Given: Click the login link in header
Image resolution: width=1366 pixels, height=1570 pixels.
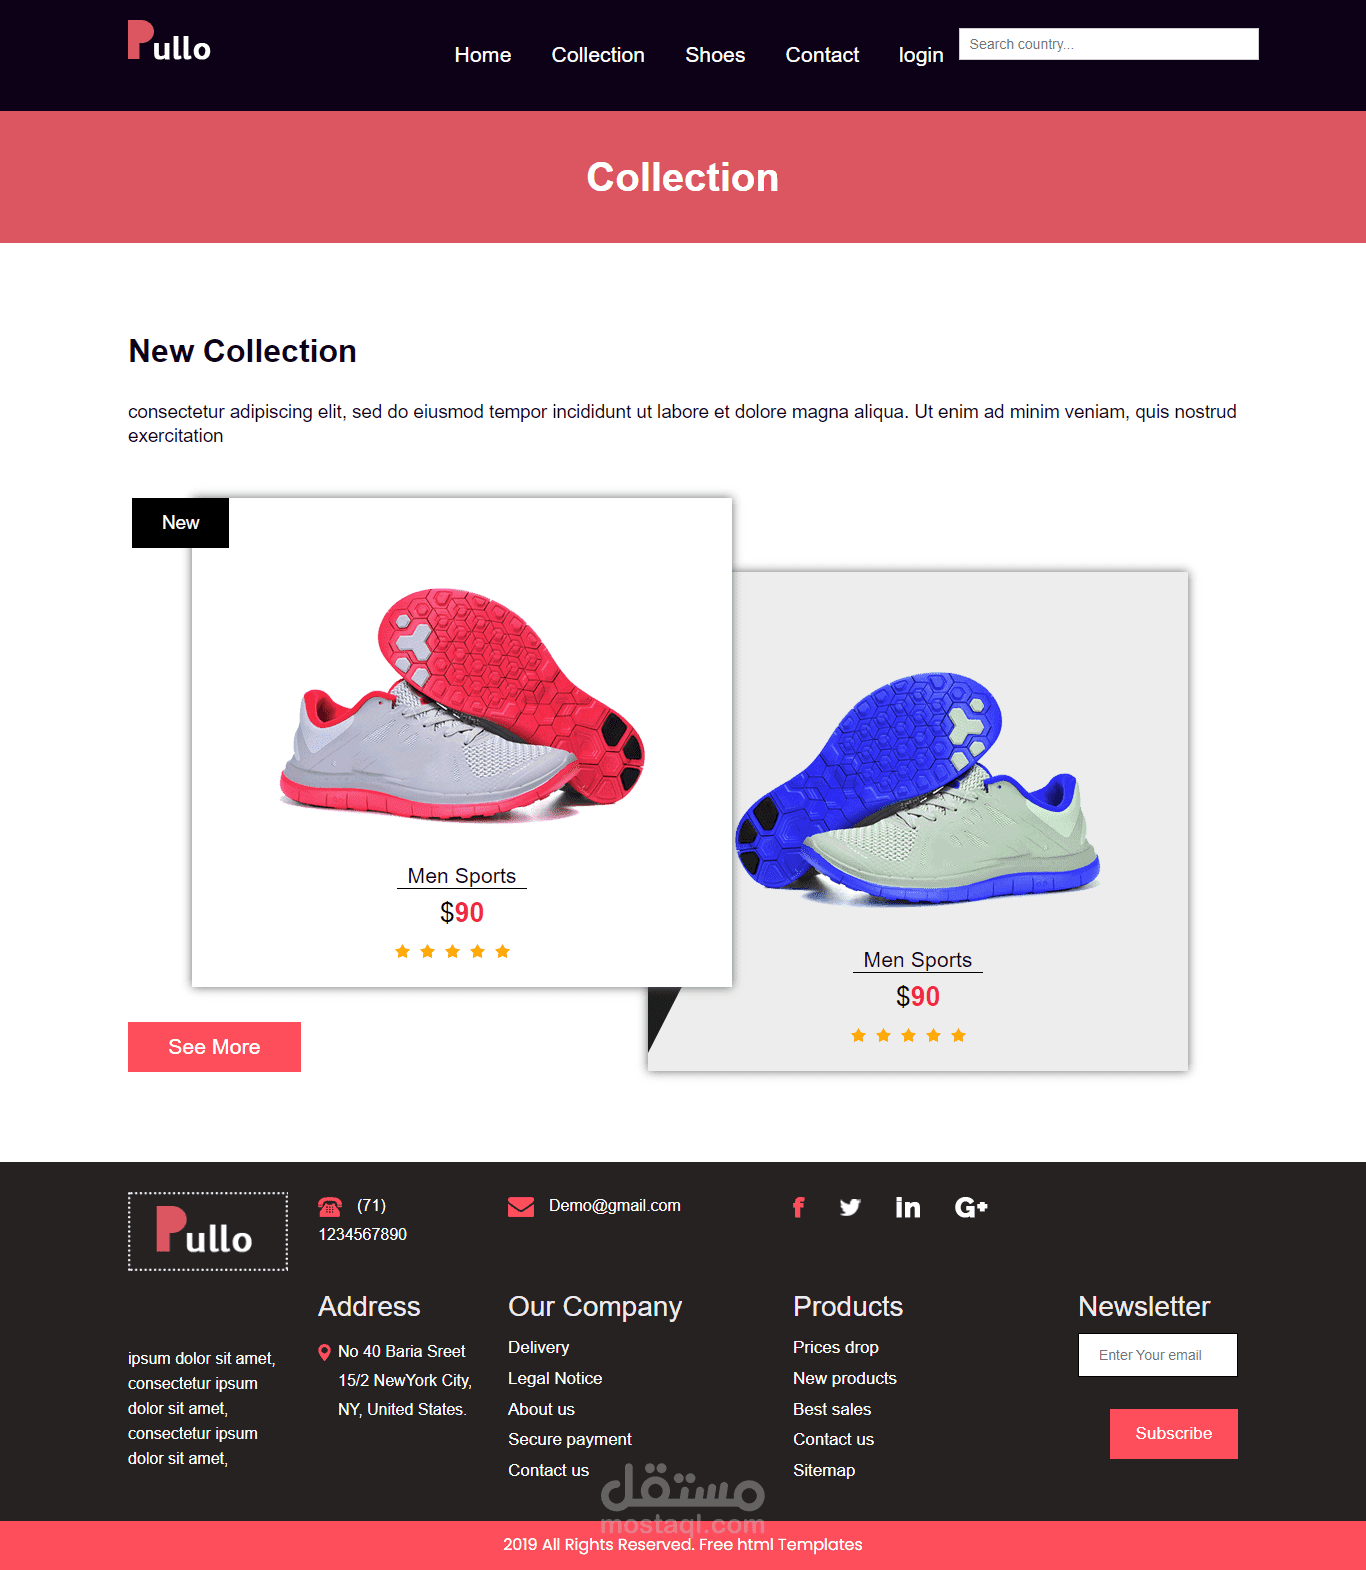Looking at the screenshot, I should pyautogui.click(x=921, y=55).
